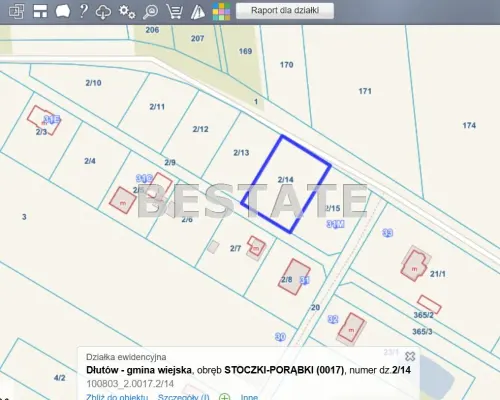500x400 pixels.
Task: Click parcel label 170 on map
Action: (286, 65)
